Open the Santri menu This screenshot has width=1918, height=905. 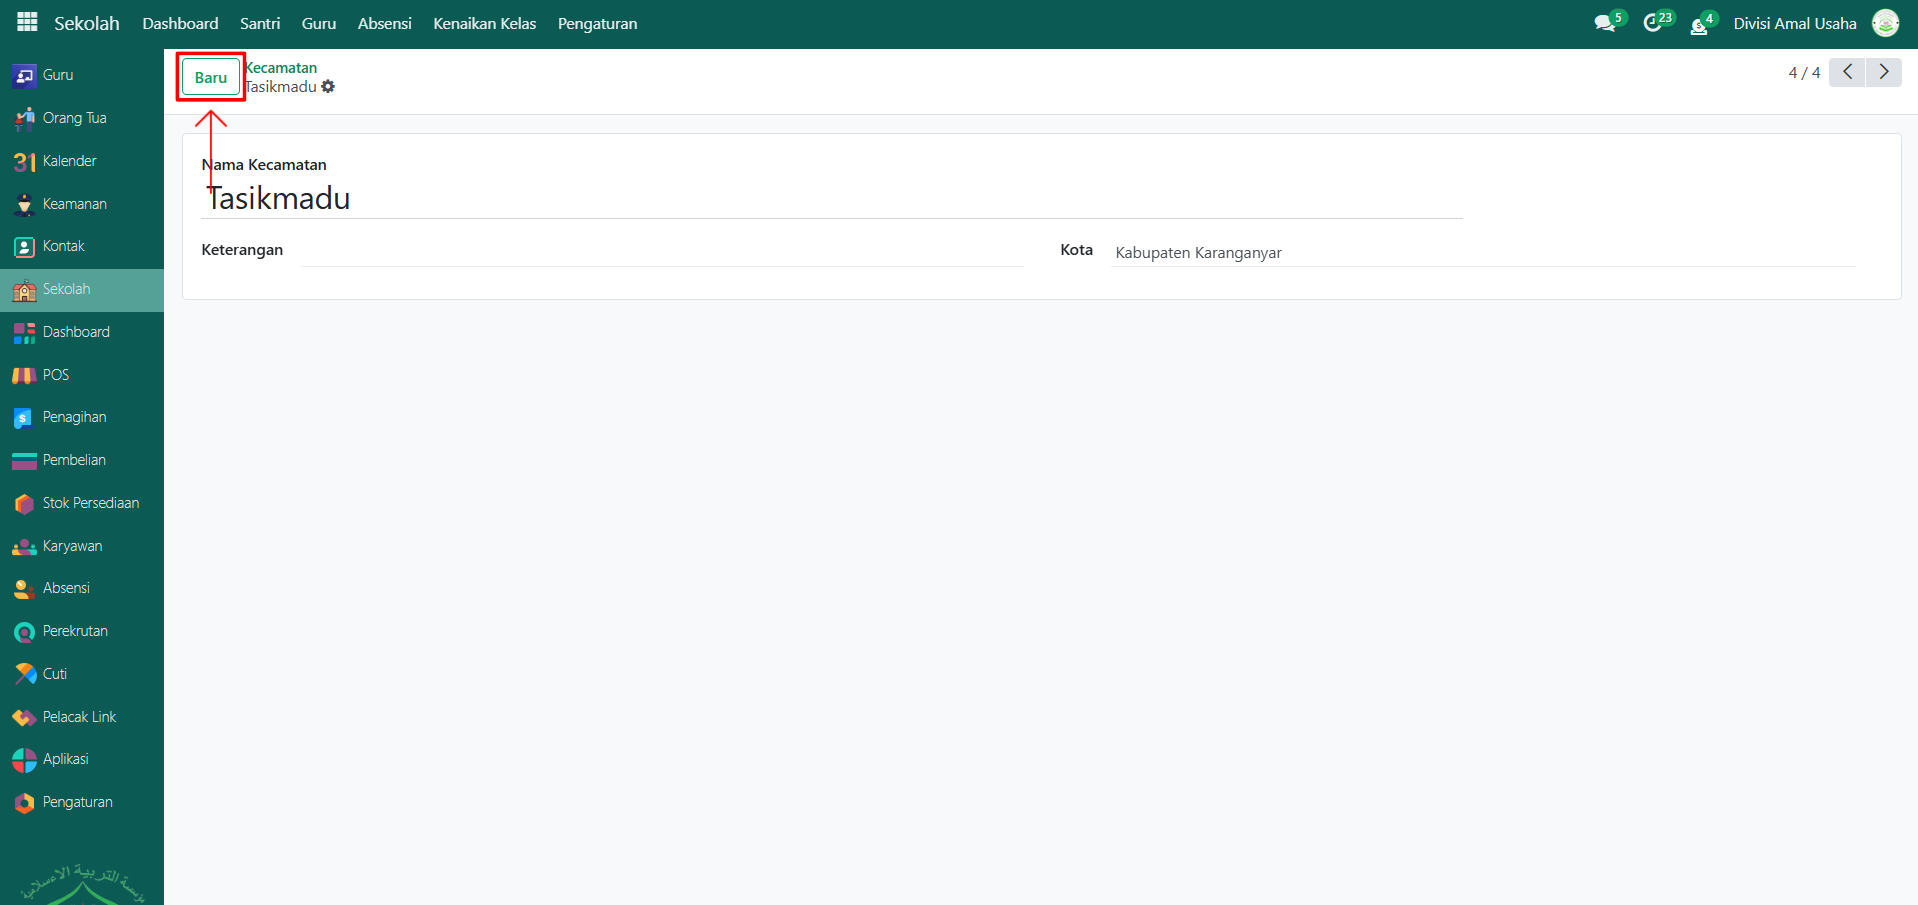260,24
